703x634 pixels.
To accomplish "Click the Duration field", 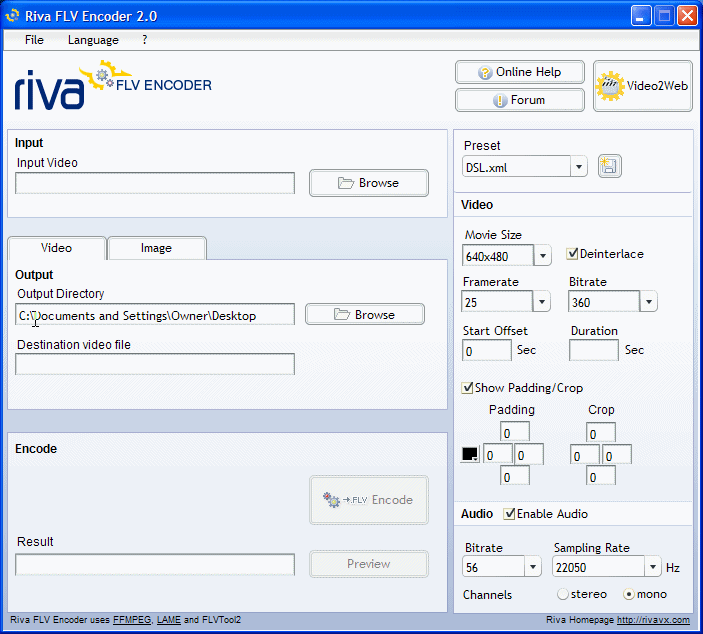I will (x=594, y=350).
